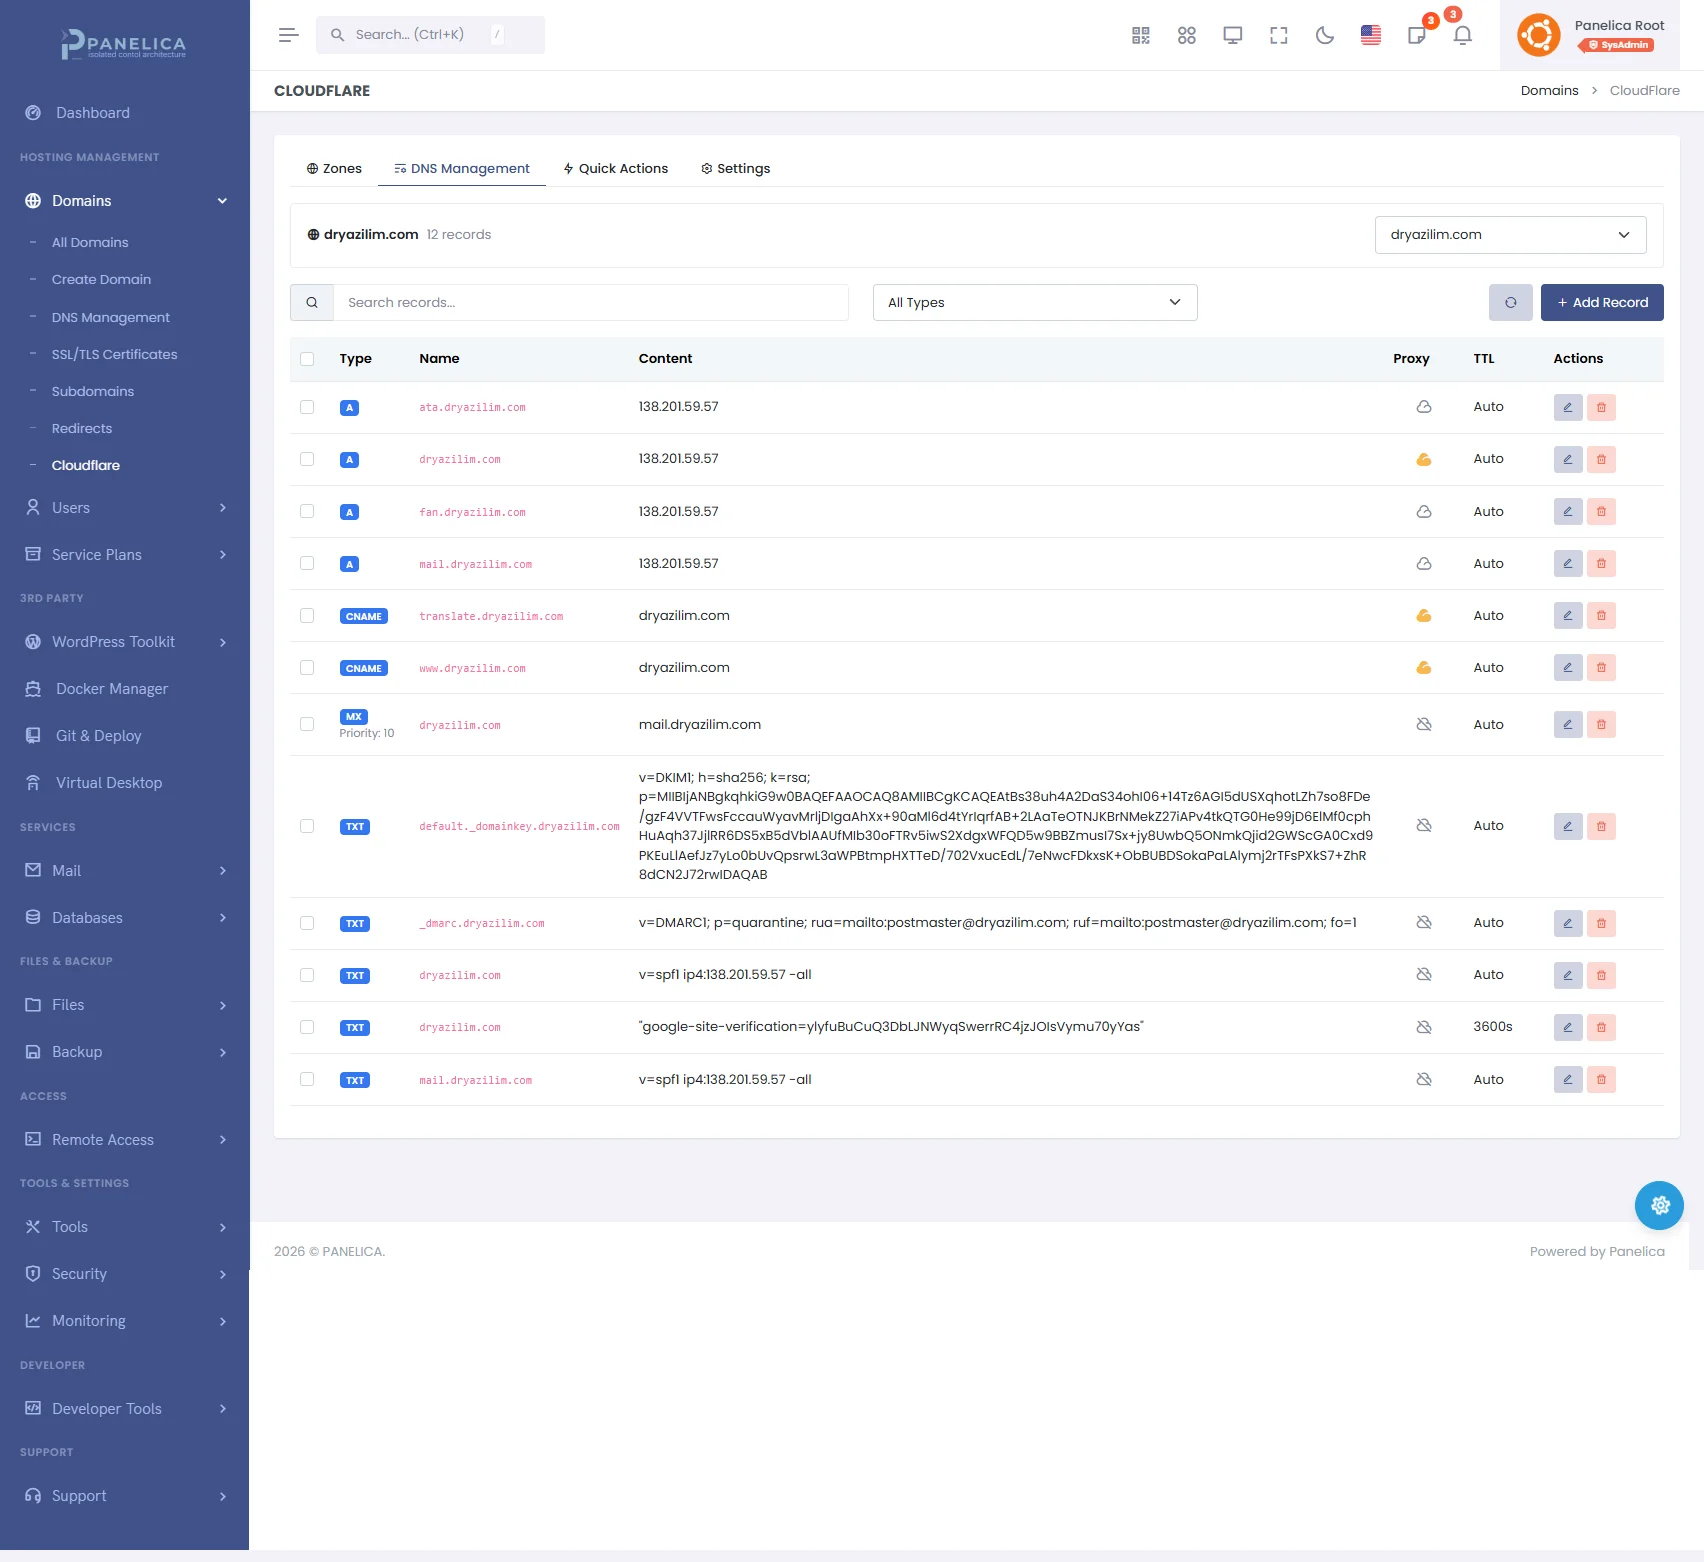Click the Add Record button

pos(1601,303)
